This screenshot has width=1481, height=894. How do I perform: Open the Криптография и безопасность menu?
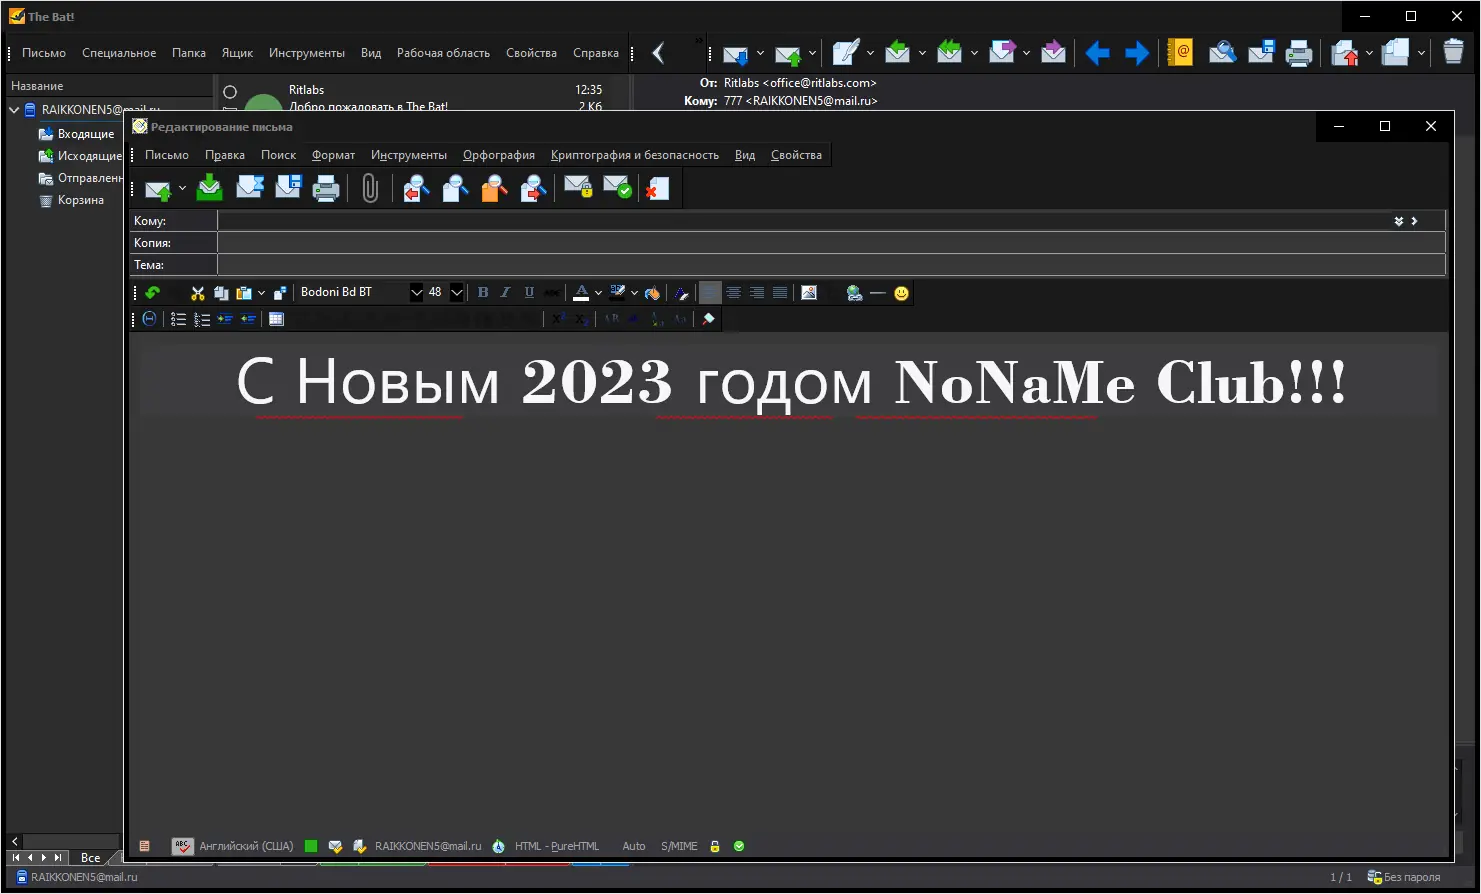coord(635,154)
